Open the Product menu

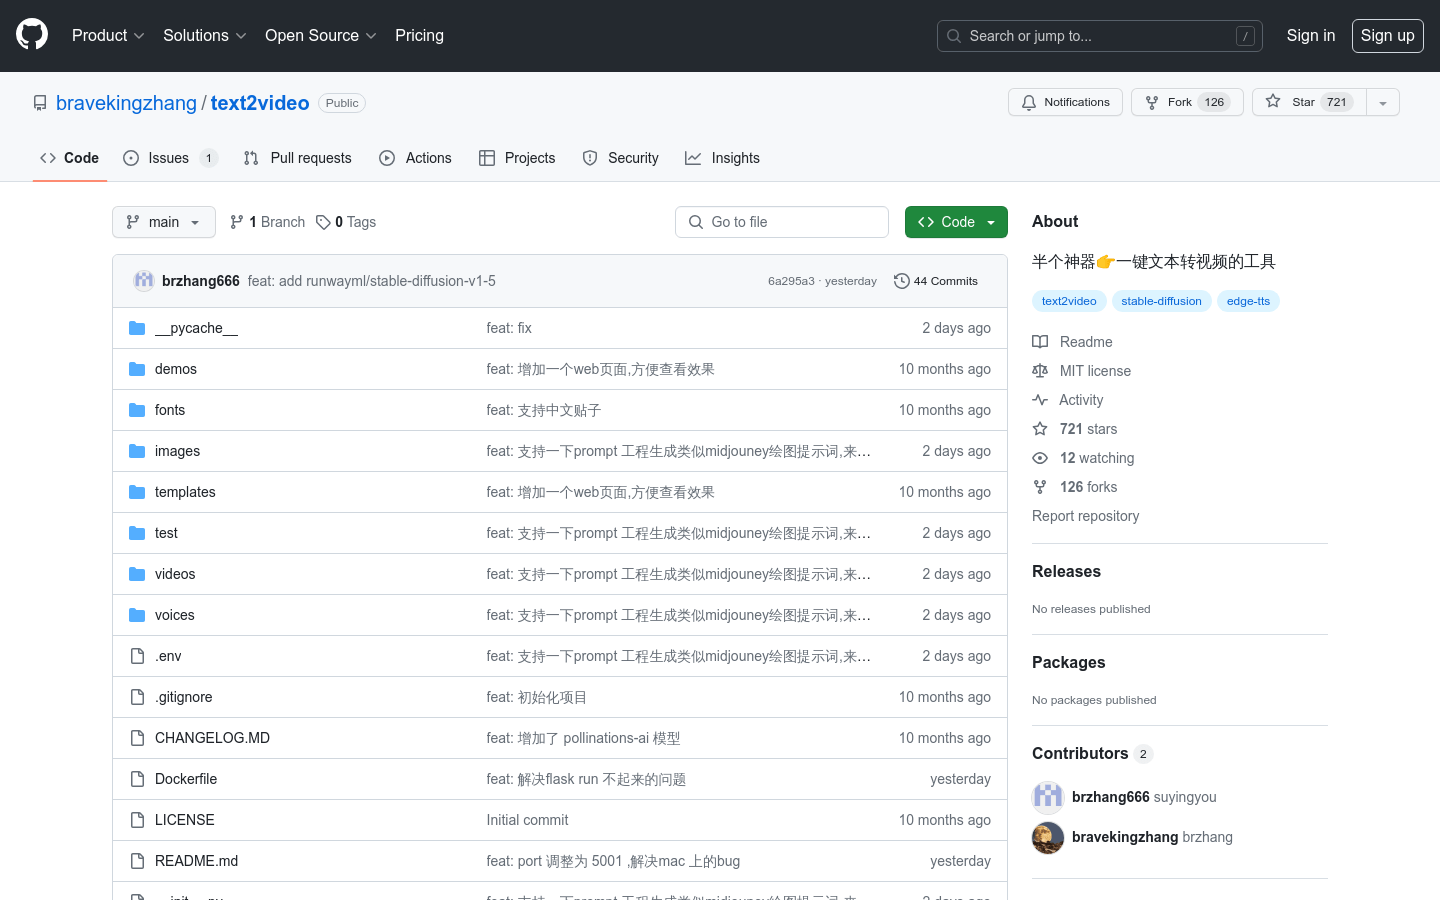click(108, 35)
